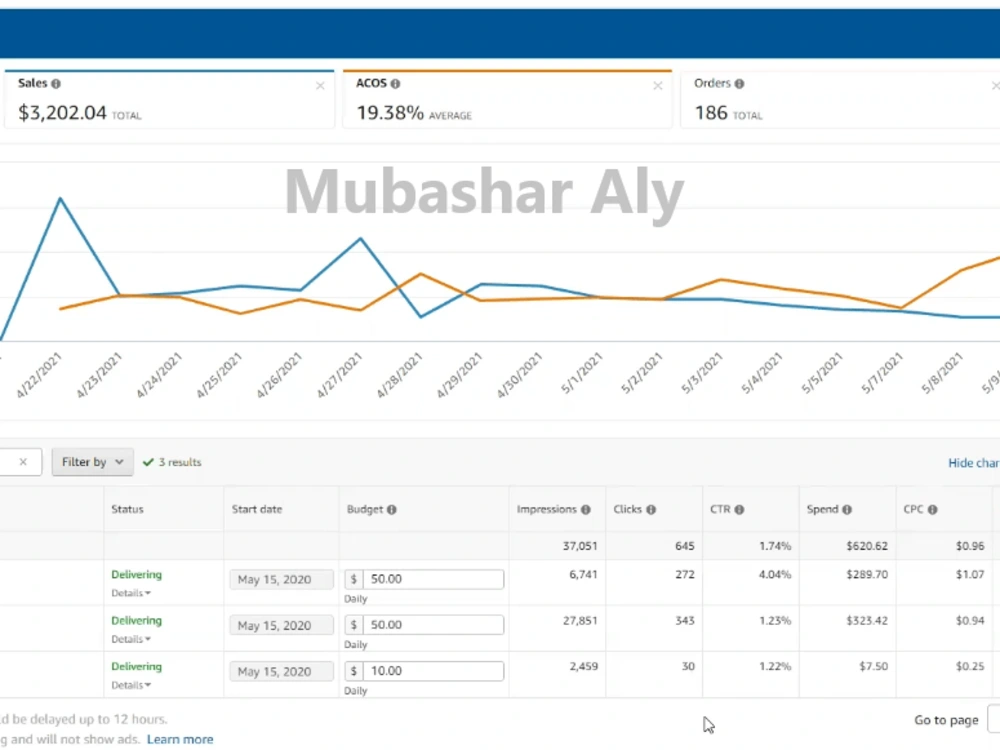Click the 3 results indicator
1000x750 pixels.
(172, 462)
